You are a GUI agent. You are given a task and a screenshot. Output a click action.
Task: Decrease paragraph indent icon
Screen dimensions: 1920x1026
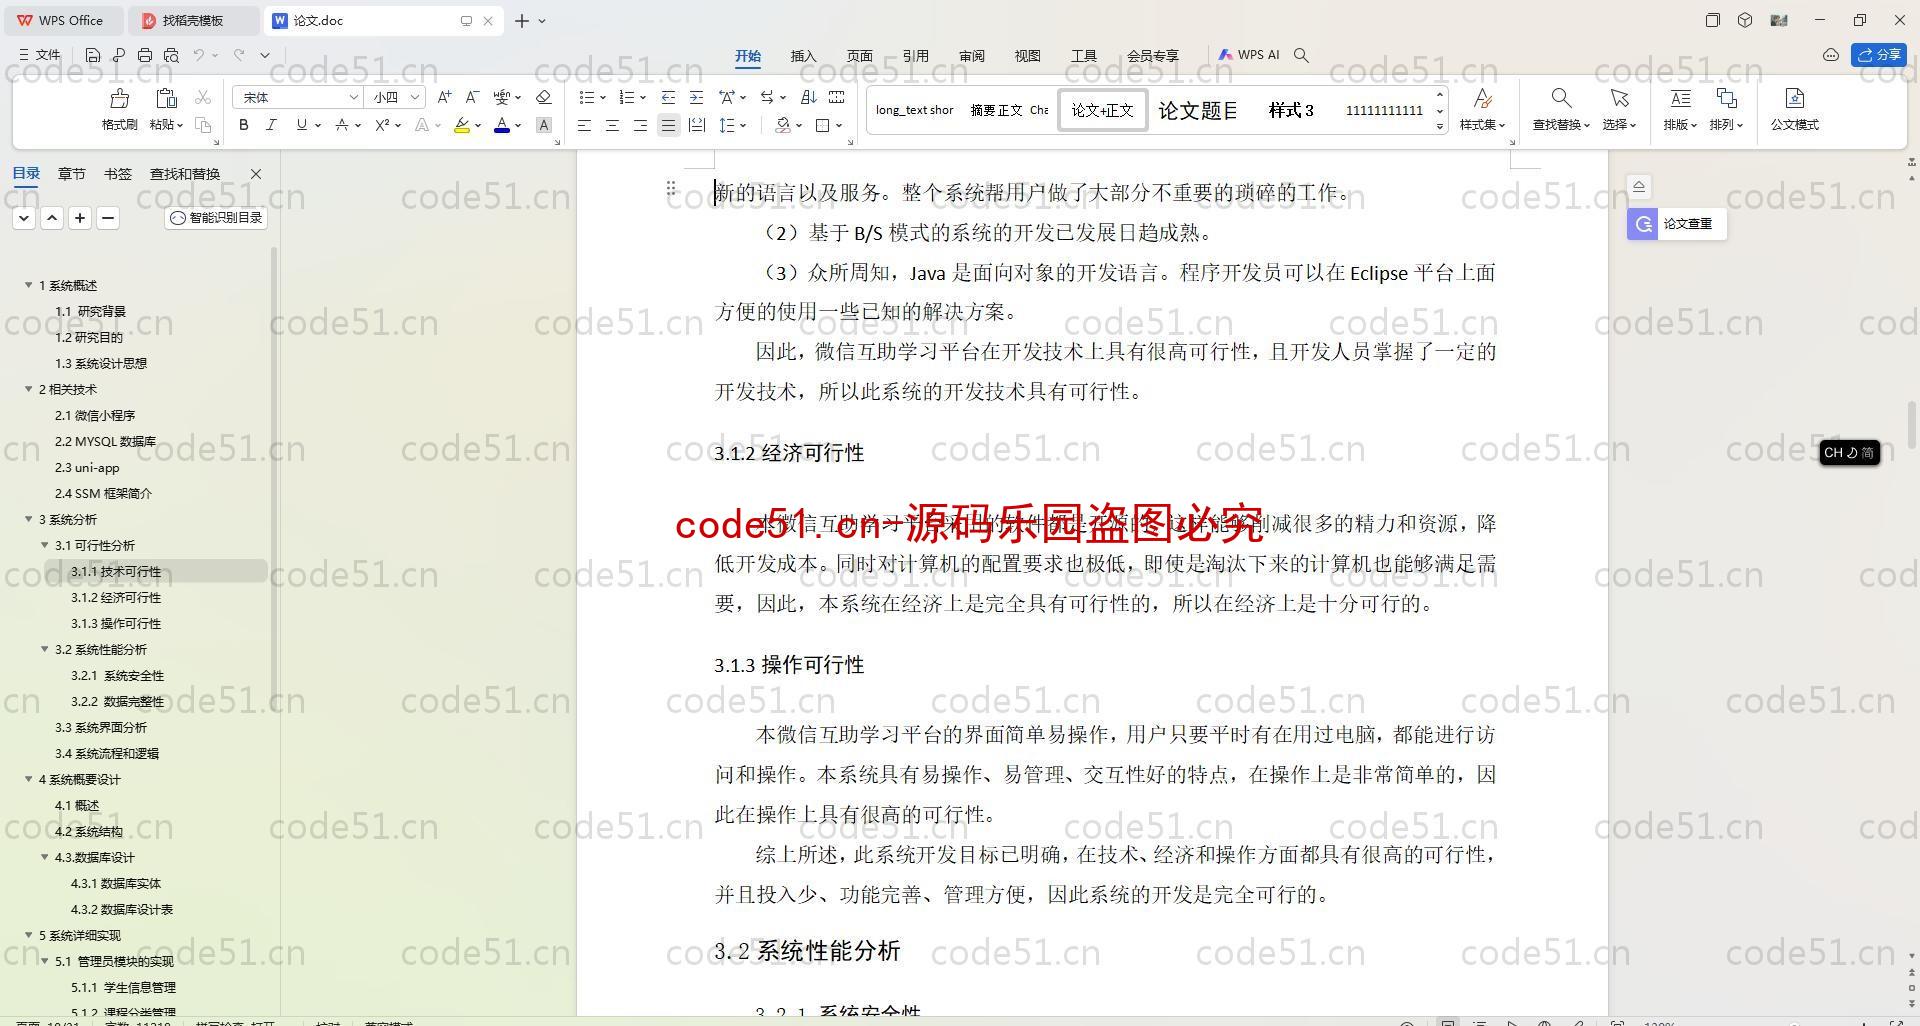(x=668, y=97)
